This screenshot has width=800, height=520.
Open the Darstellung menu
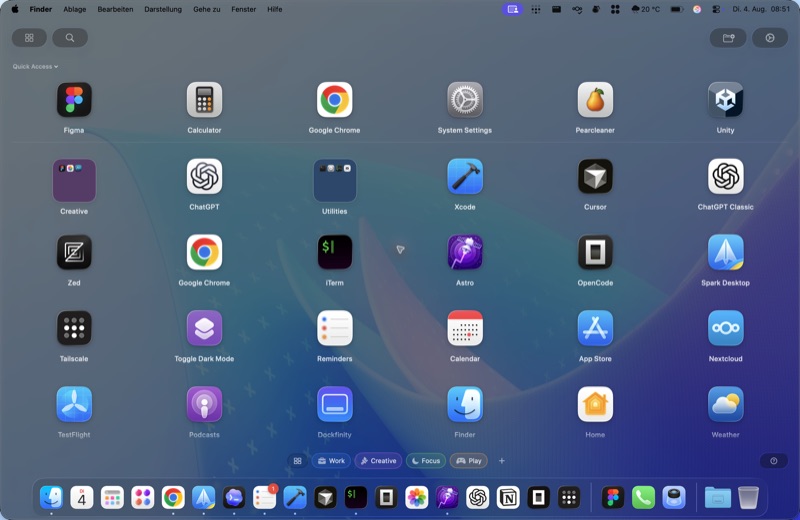click(163, 9)
